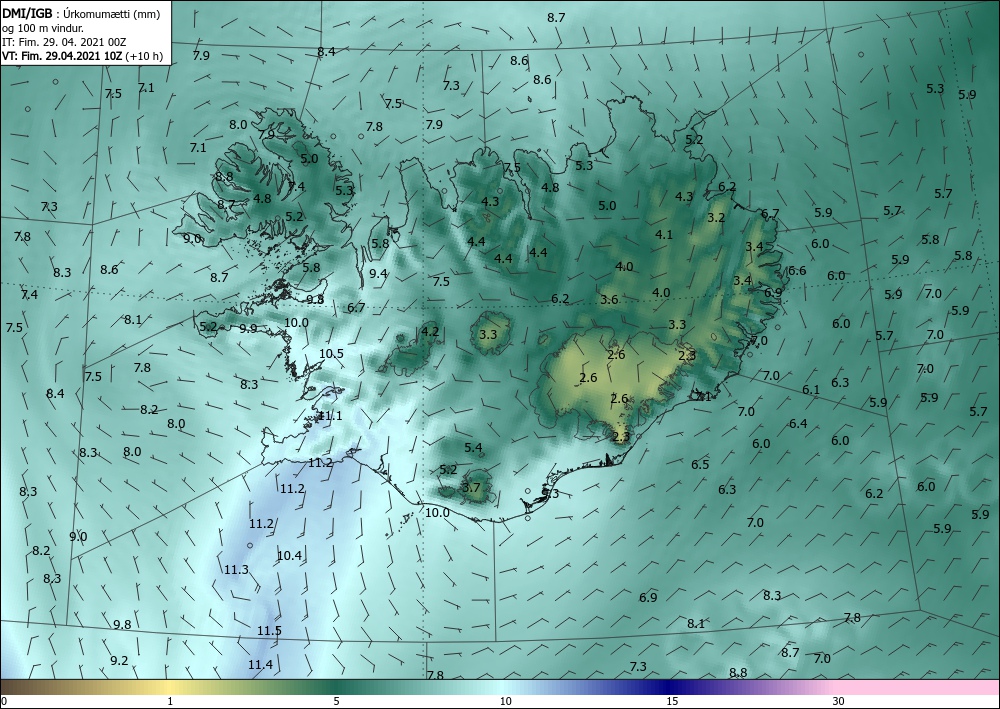Click the 3.2 value in east Iceland
This screenshot has height=709, width=1000.
716,217
